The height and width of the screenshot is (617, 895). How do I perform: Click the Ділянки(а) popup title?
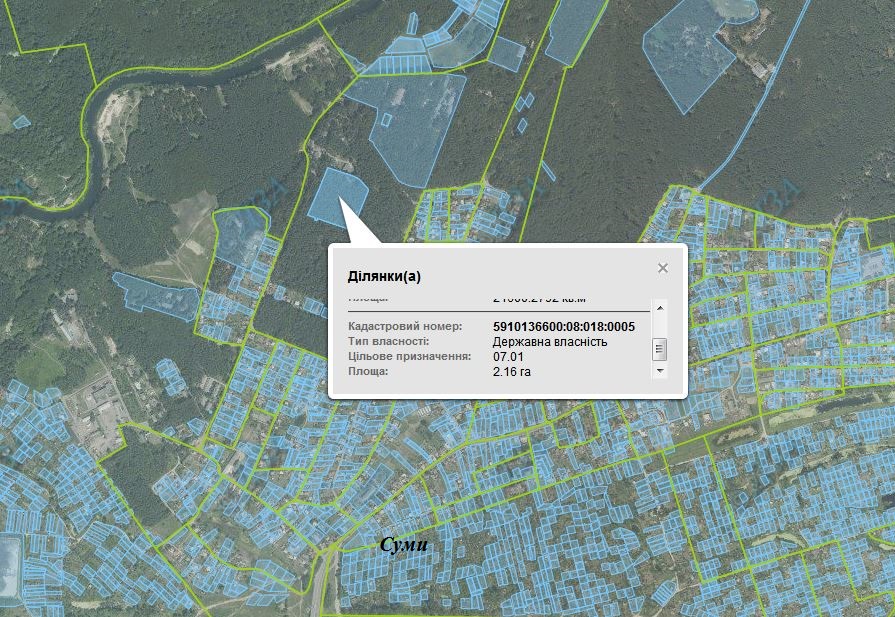point(383,276)
